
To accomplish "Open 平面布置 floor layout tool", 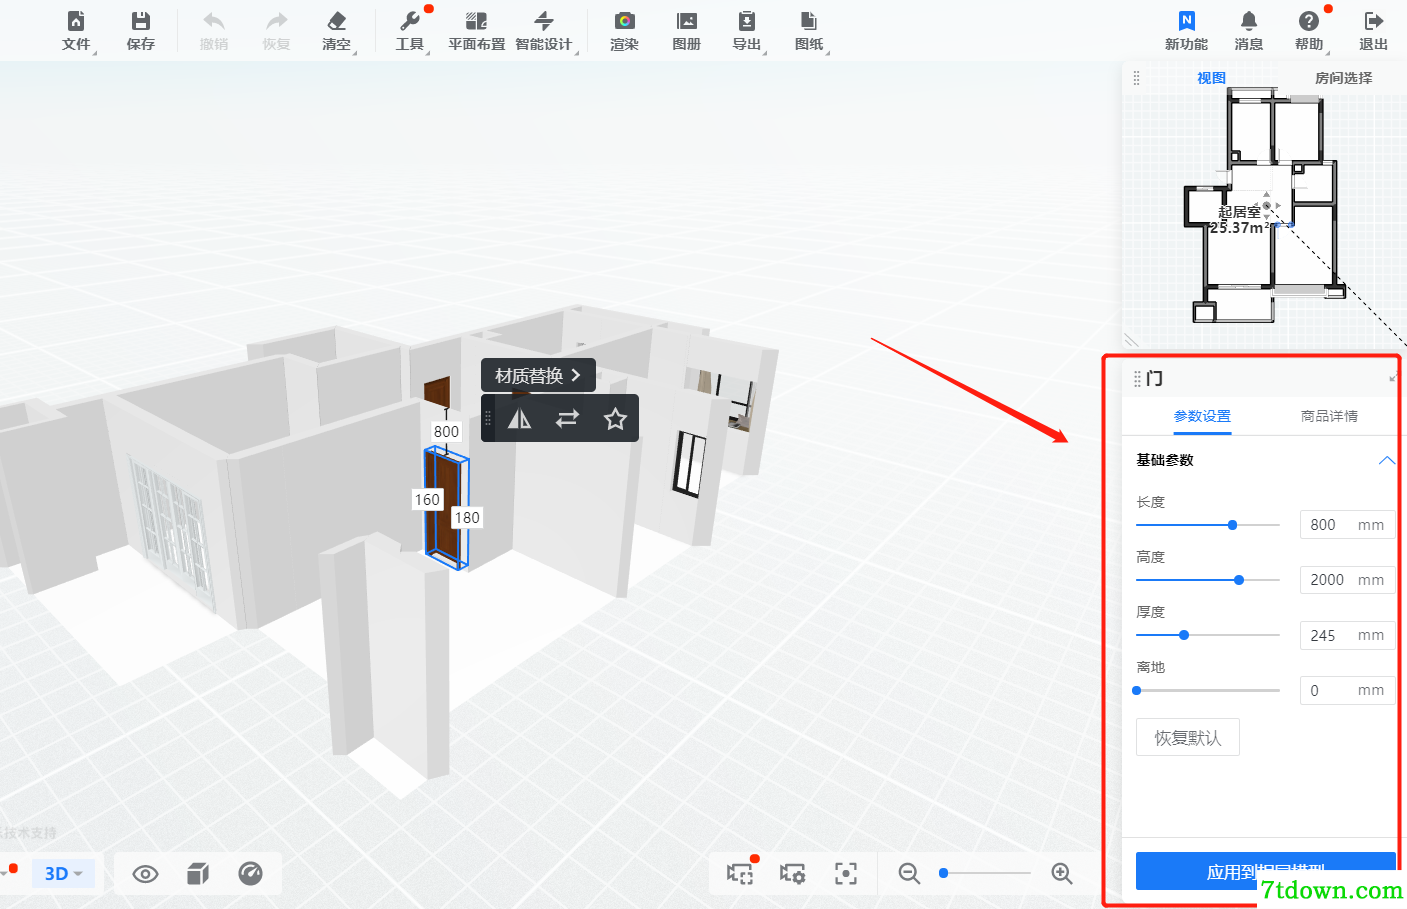I will click(477, 31).
